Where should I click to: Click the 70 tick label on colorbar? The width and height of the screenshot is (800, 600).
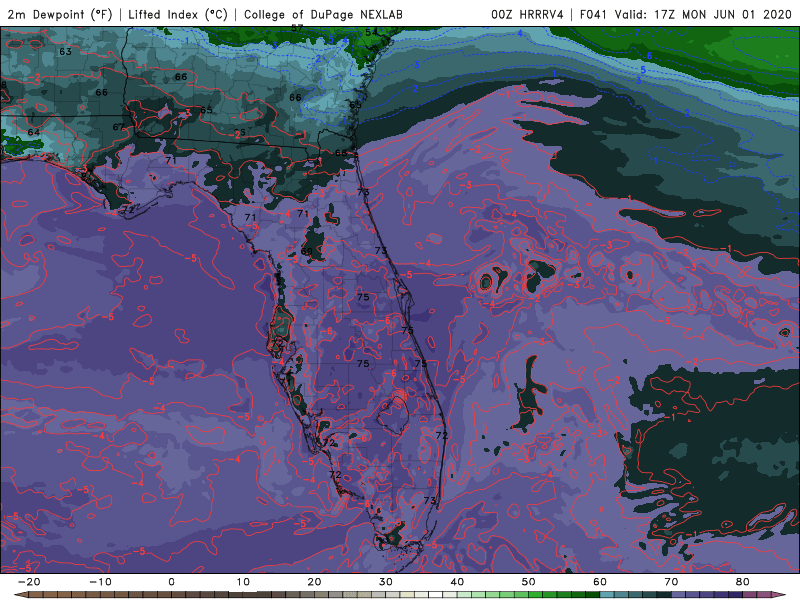click(x=671, y=582)
